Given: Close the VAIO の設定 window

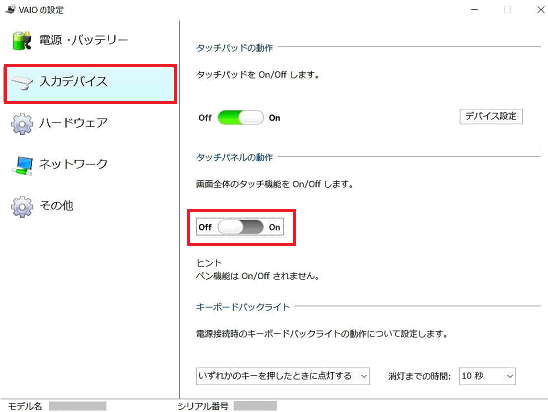Looking at the screenshot, I should (540, 9).
